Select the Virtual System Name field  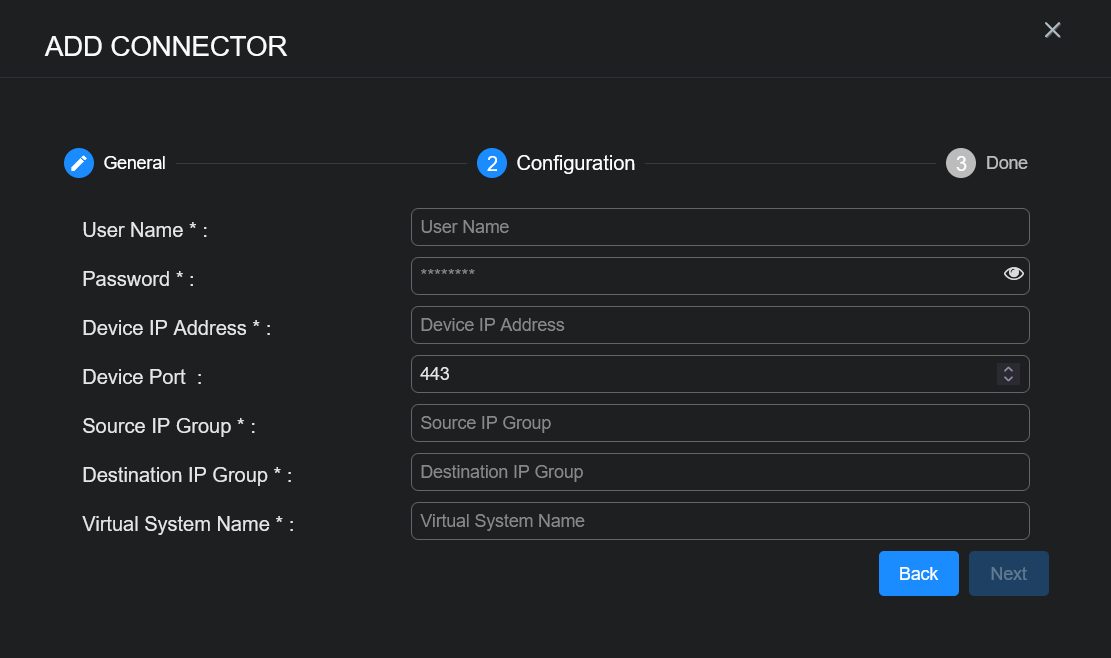pos(719,521)
